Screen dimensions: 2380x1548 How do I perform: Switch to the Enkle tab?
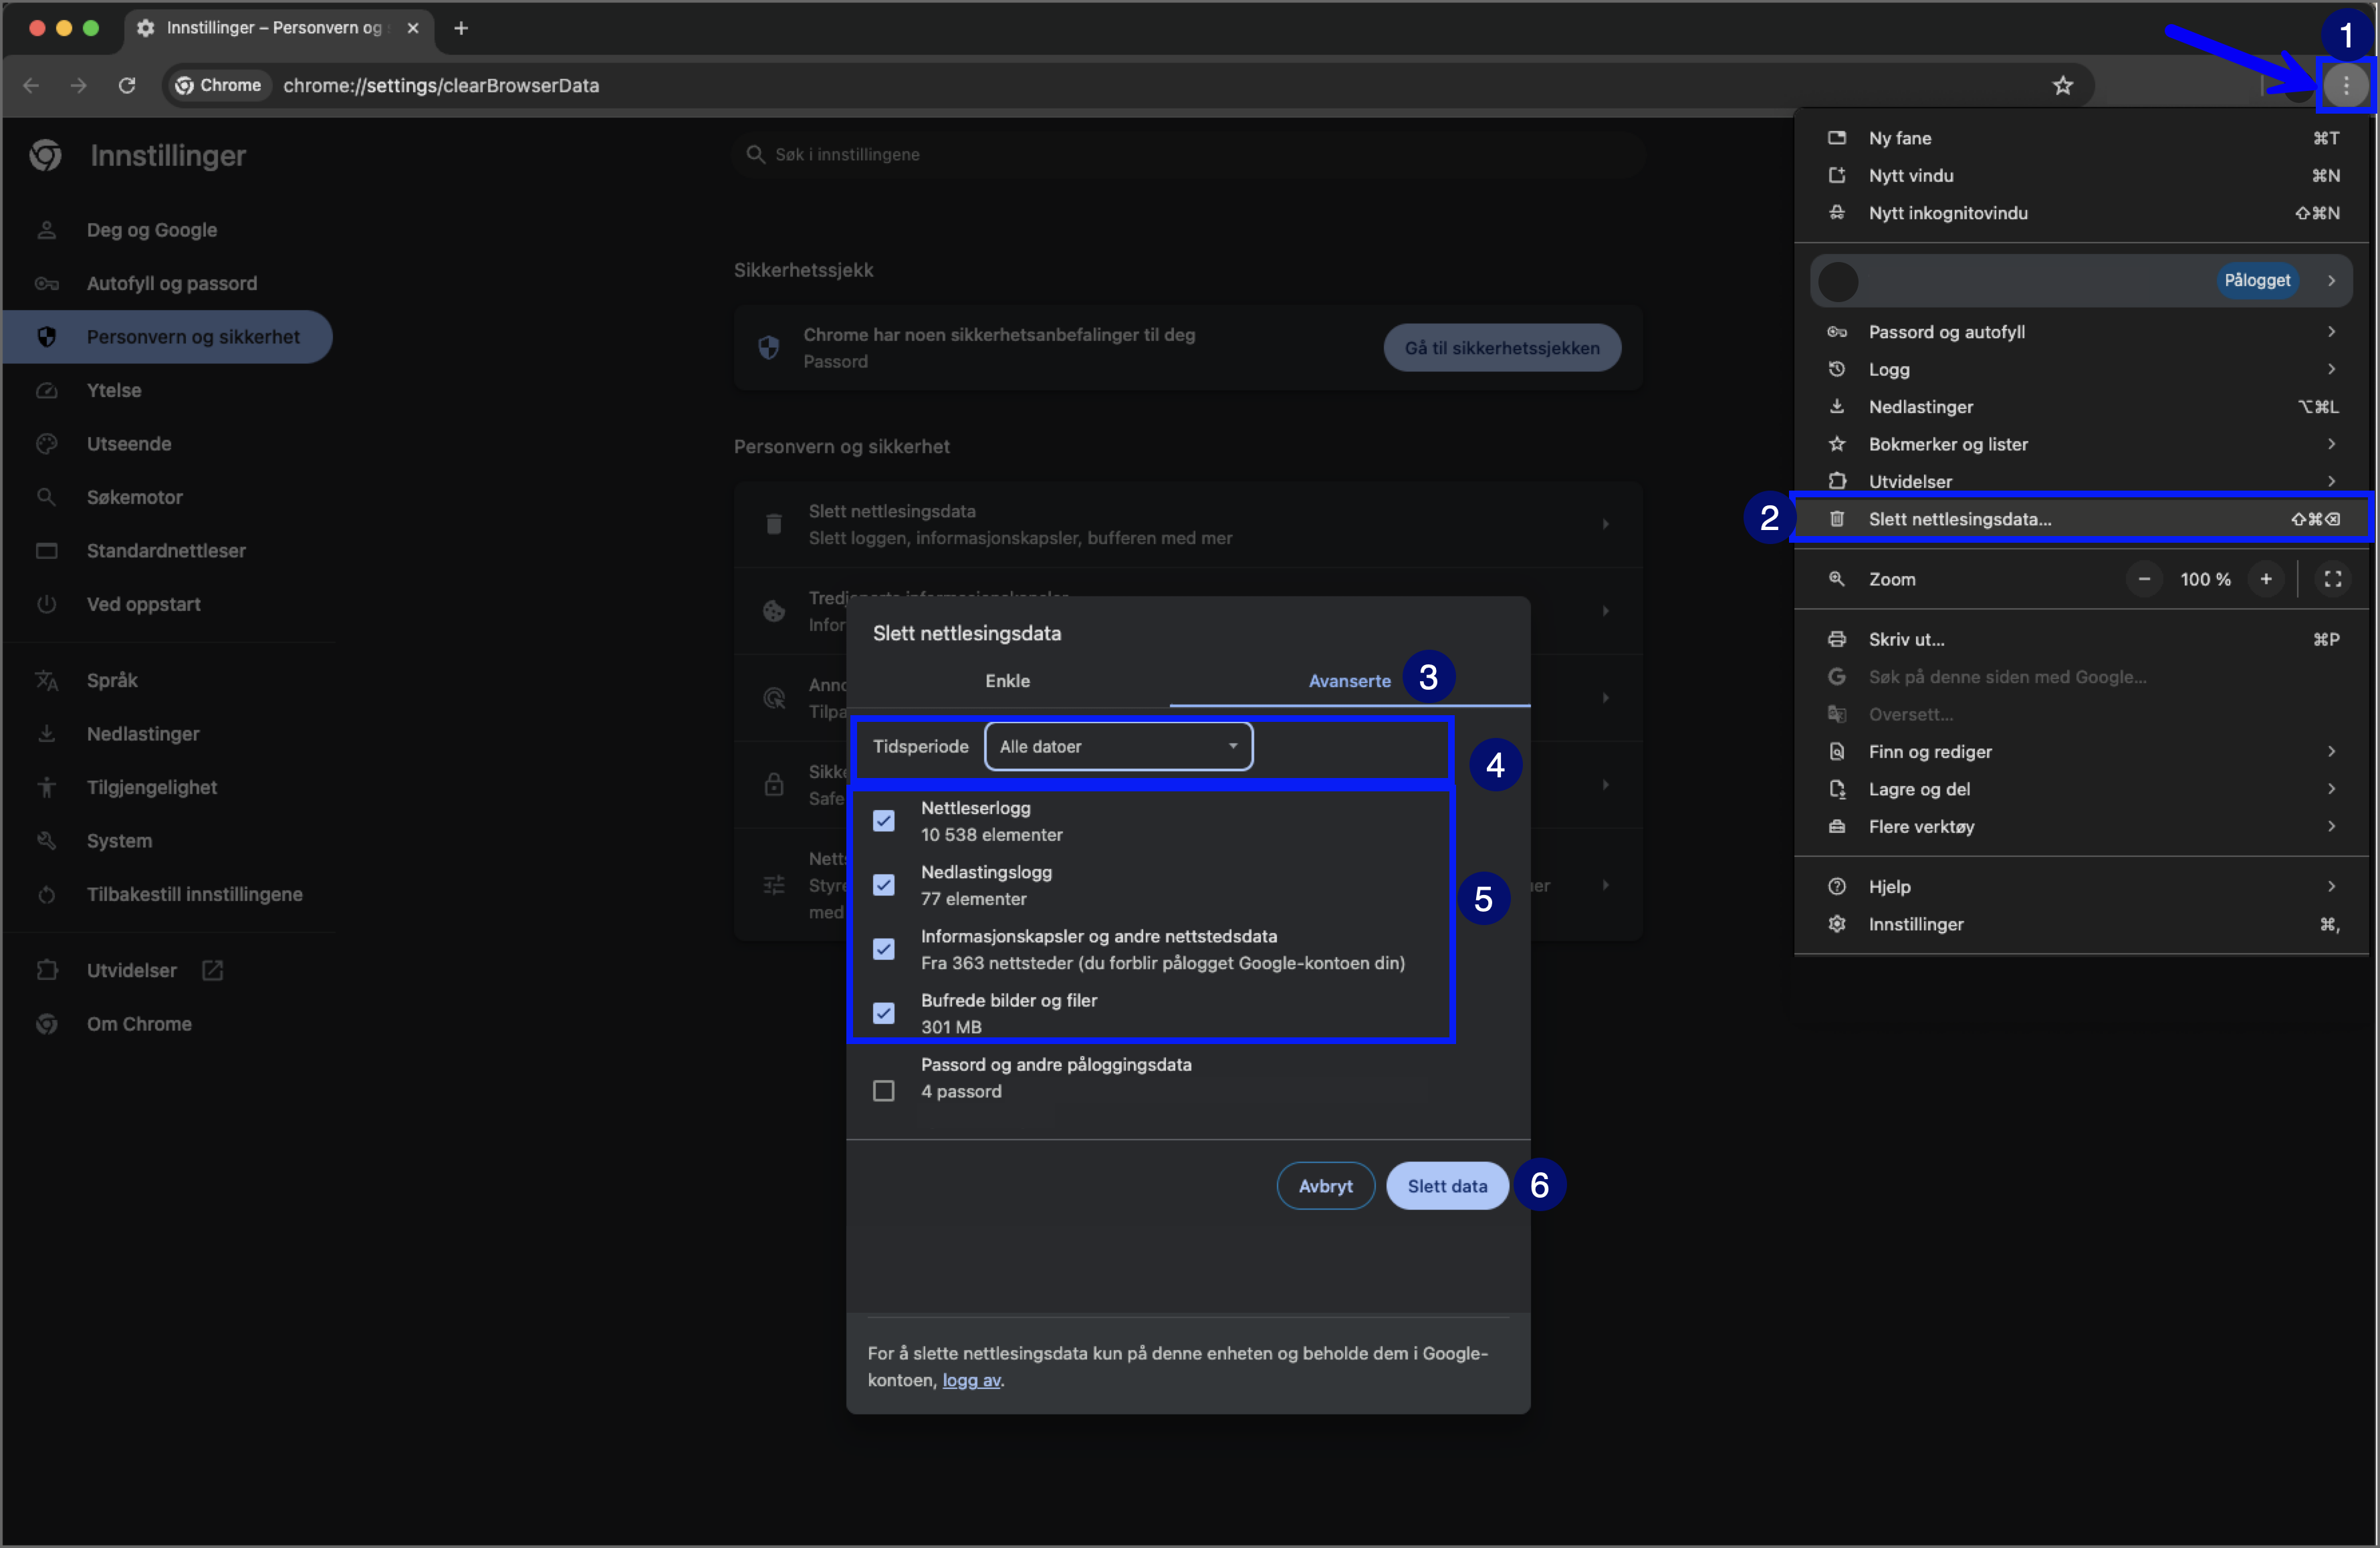coord(1007,681)
